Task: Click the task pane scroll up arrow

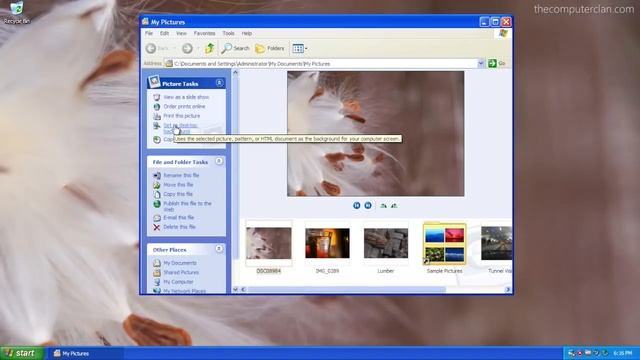Action: [x=235, y=73]
